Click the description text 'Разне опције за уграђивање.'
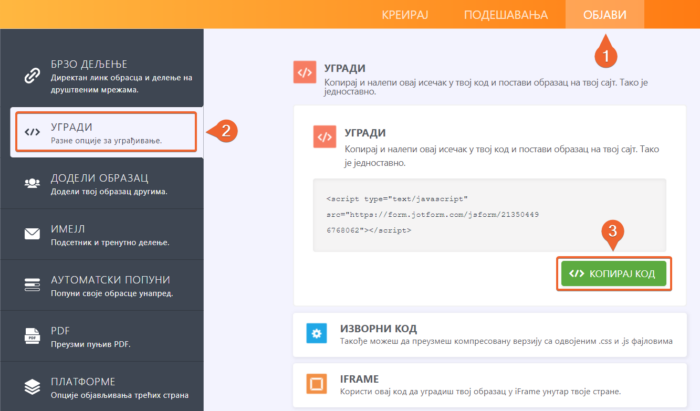The width and height of the screenshot is (700, 411). tap(106, 141)
